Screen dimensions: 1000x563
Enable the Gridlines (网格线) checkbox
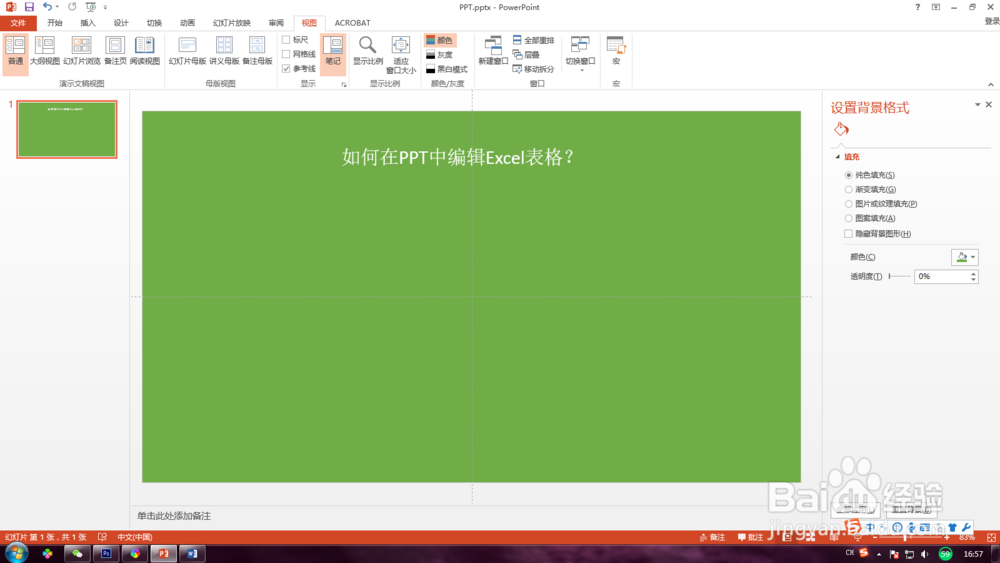[286, 54]
